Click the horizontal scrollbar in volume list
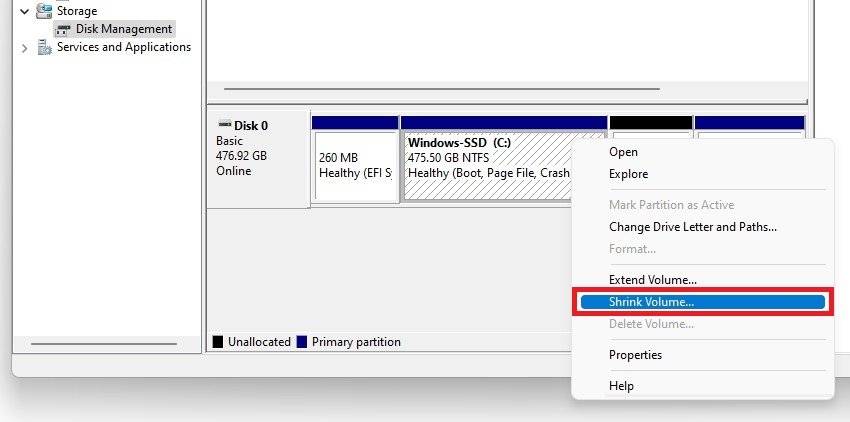This screenshot has height=422, width=850. [x=442, y=89]
